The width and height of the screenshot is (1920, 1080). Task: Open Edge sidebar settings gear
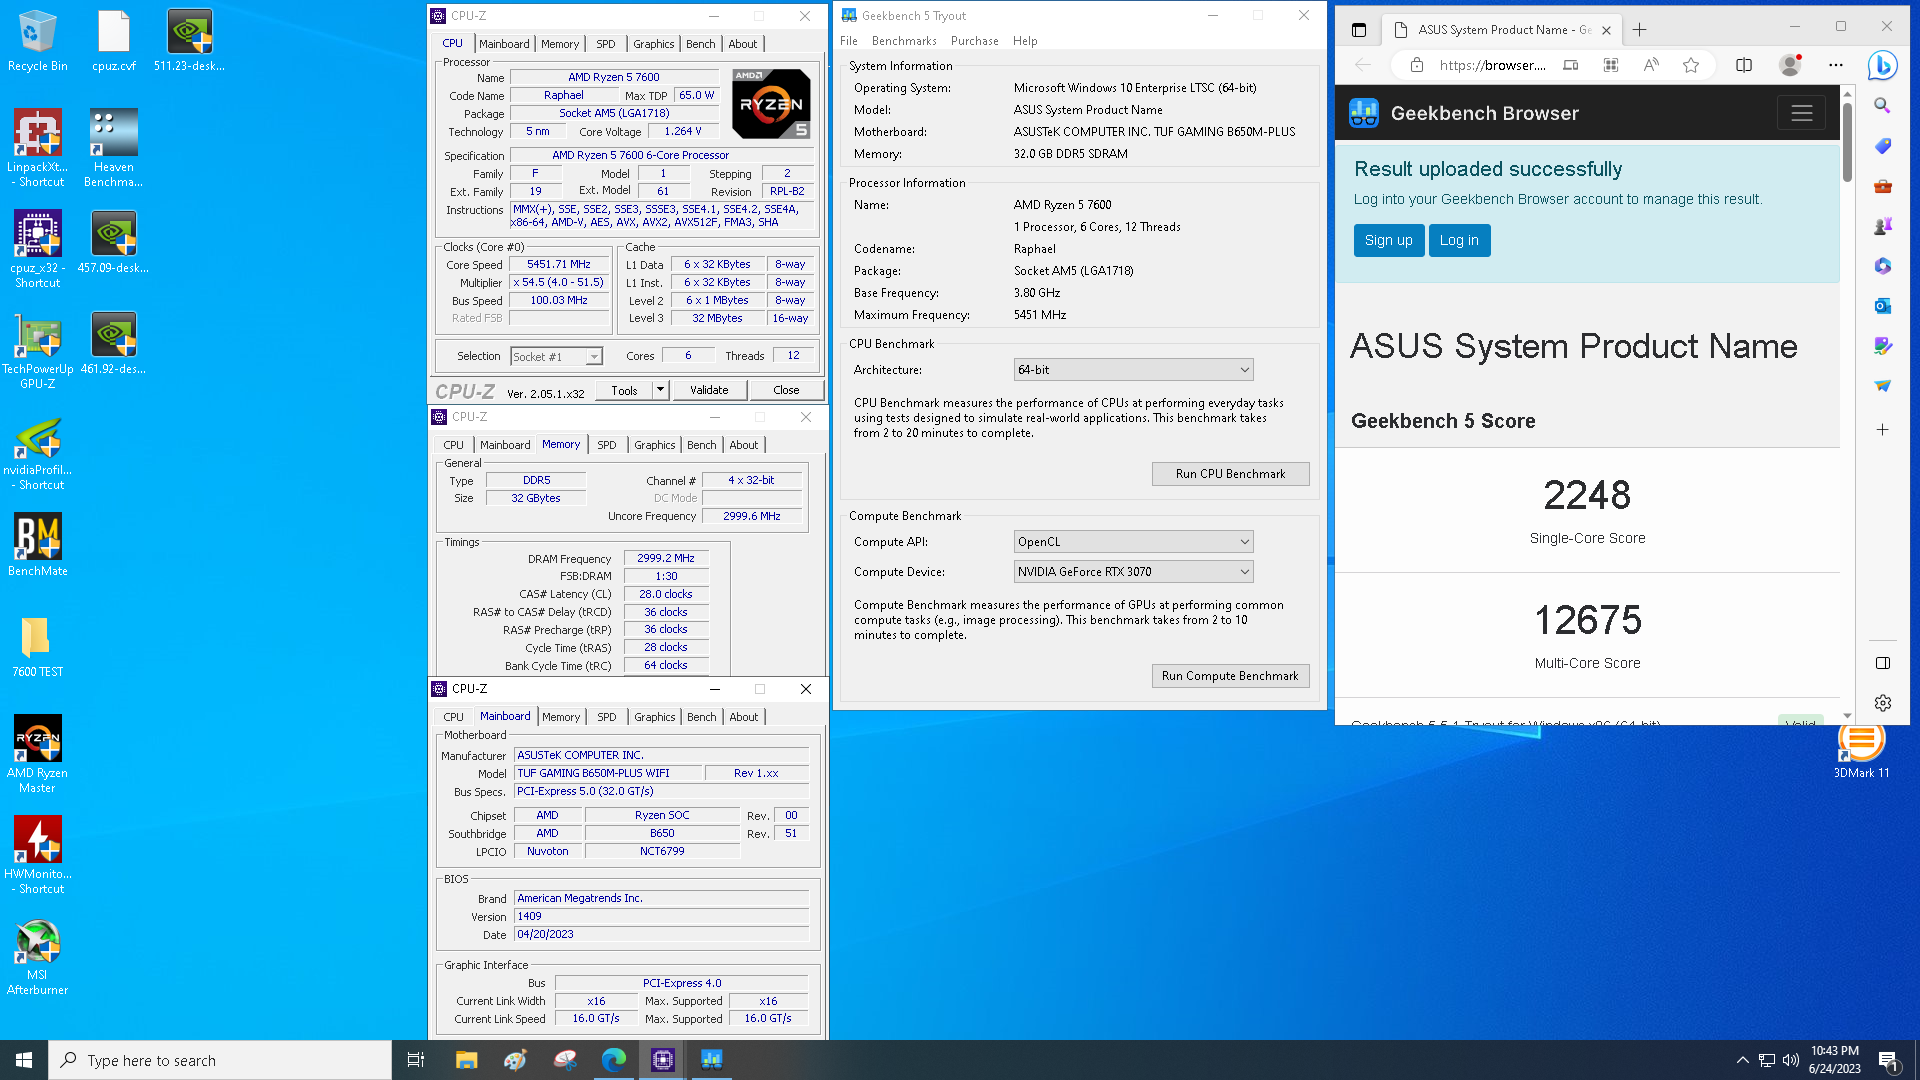pyautogui.click(x=1882, y=703)
